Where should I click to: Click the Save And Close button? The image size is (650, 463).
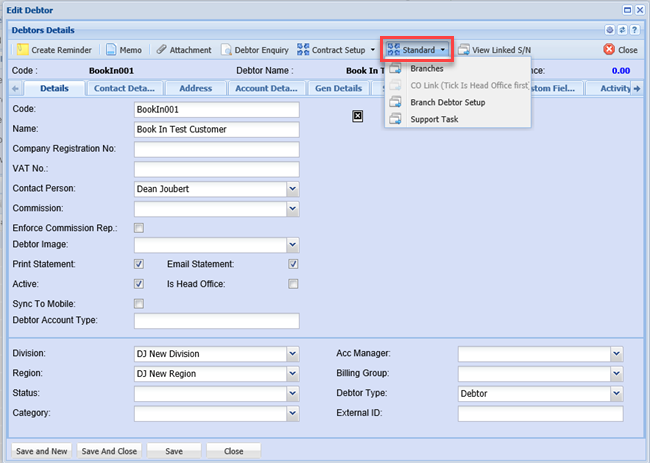coord(108,451)
